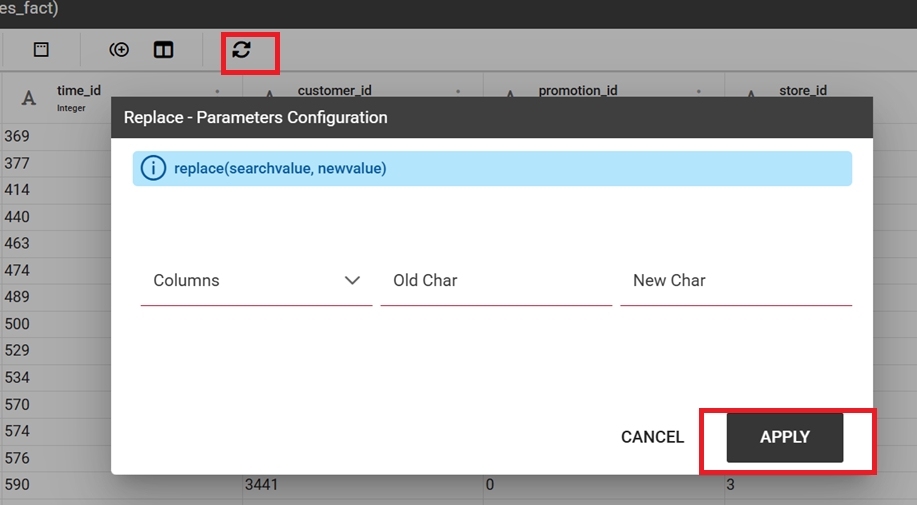
Task: Open time_id column options dot
Action: 217,91
